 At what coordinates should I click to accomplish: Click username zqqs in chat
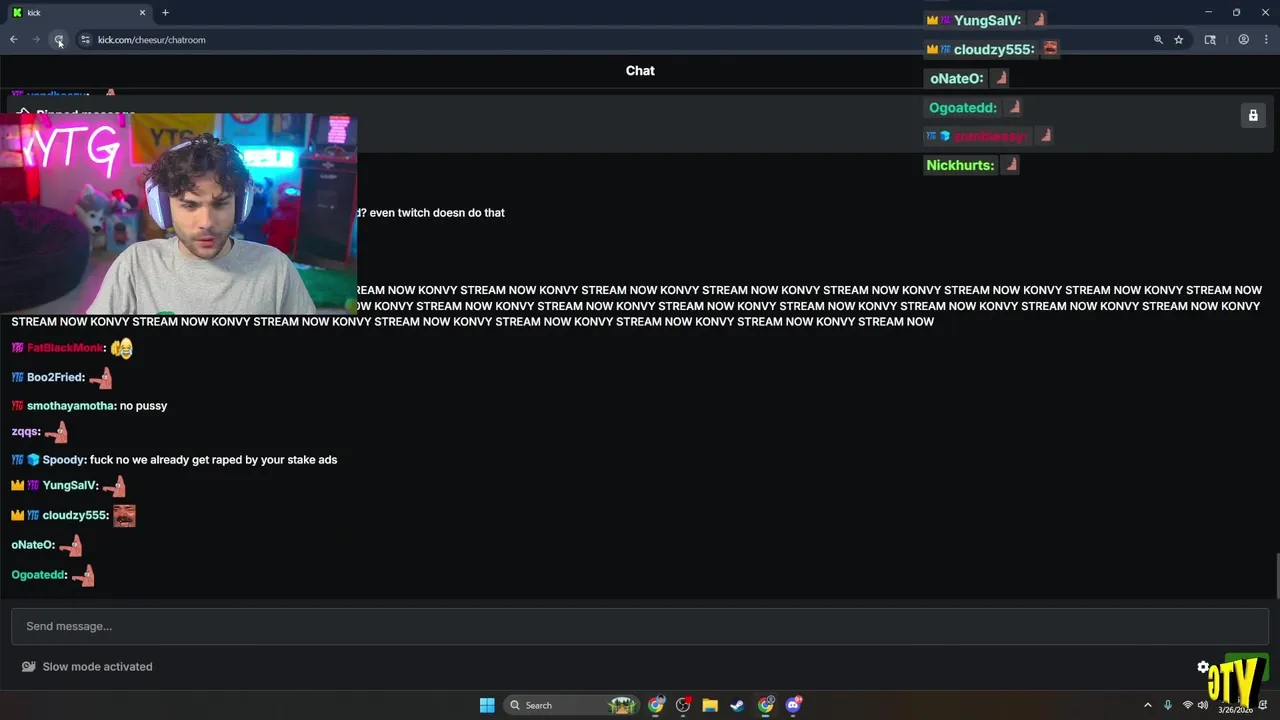(x=25, y=432)
